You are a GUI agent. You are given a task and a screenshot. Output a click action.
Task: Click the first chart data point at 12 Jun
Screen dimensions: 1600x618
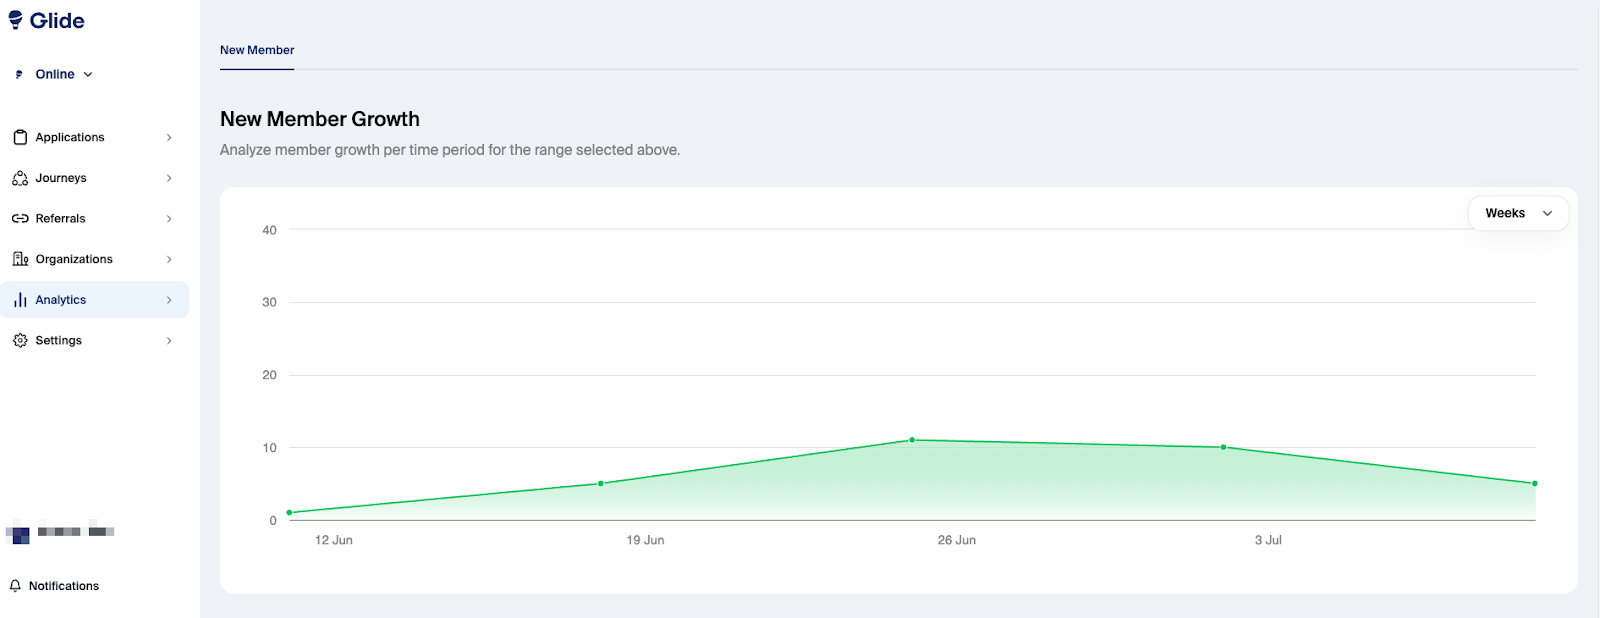coord(289,513)
